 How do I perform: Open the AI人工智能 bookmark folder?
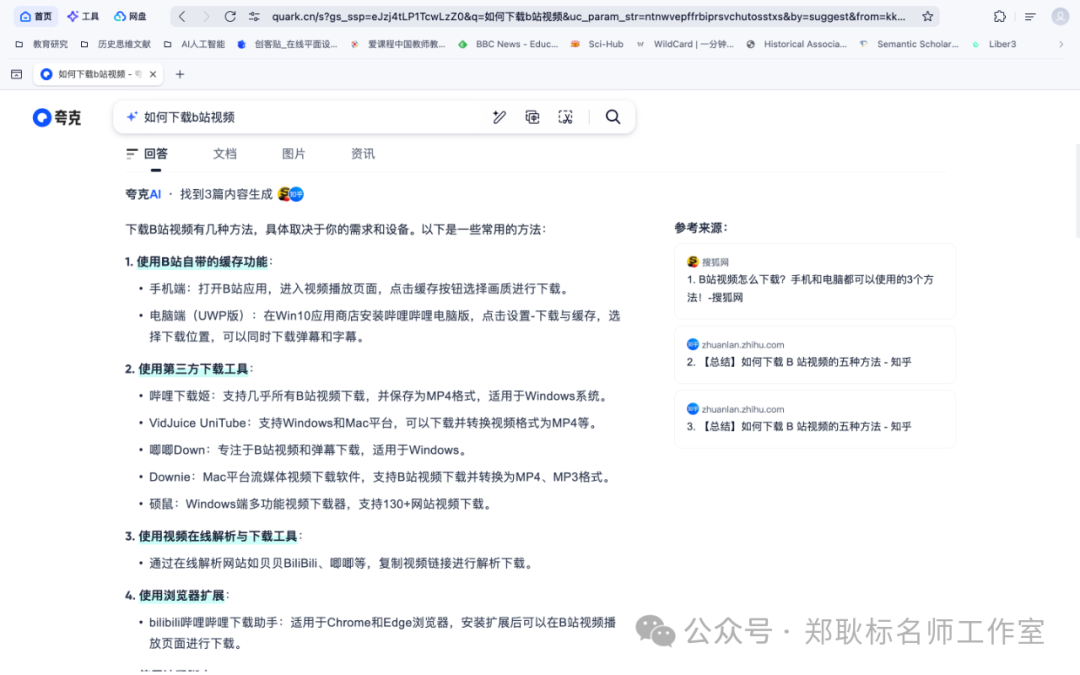coord(194,44)
